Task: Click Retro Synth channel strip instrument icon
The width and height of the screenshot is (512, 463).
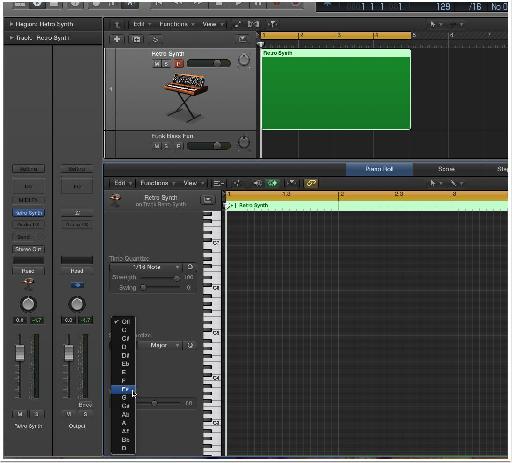Action: (x=28, y=283)
